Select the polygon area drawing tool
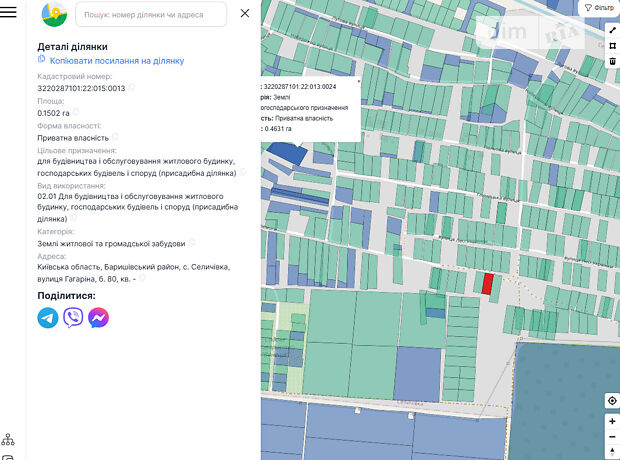 tap(612, 46)
